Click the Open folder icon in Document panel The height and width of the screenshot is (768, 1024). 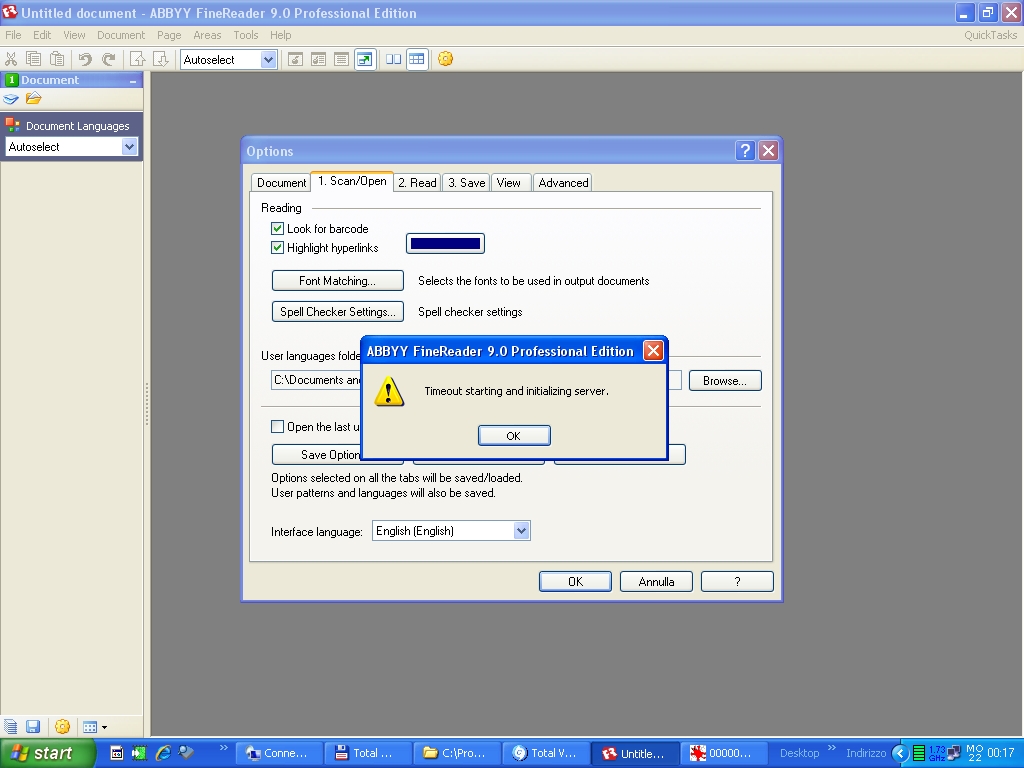pos(33,99)
